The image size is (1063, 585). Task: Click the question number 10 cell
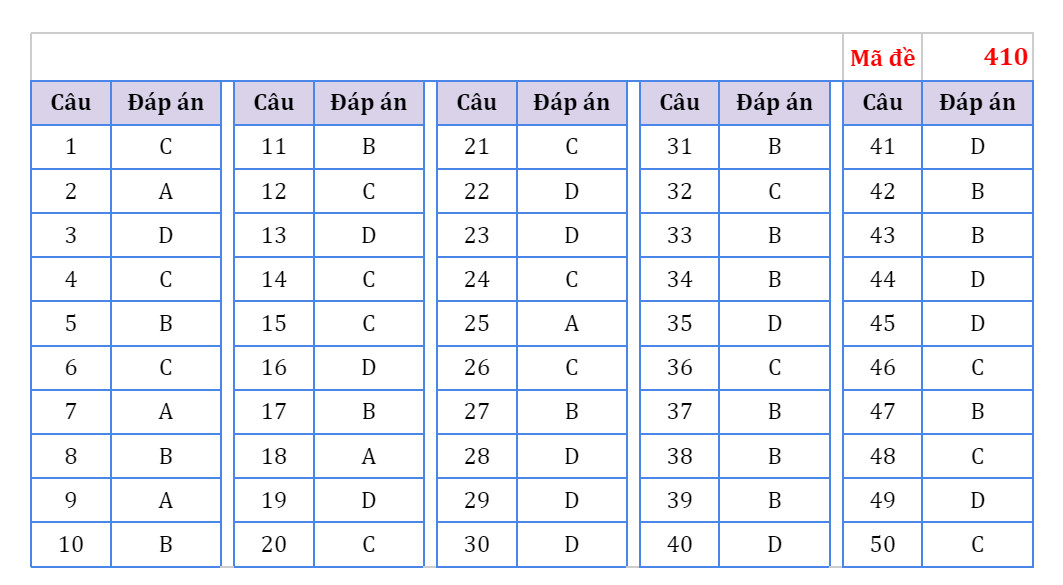pyautogui.click(x=71, y=544)
